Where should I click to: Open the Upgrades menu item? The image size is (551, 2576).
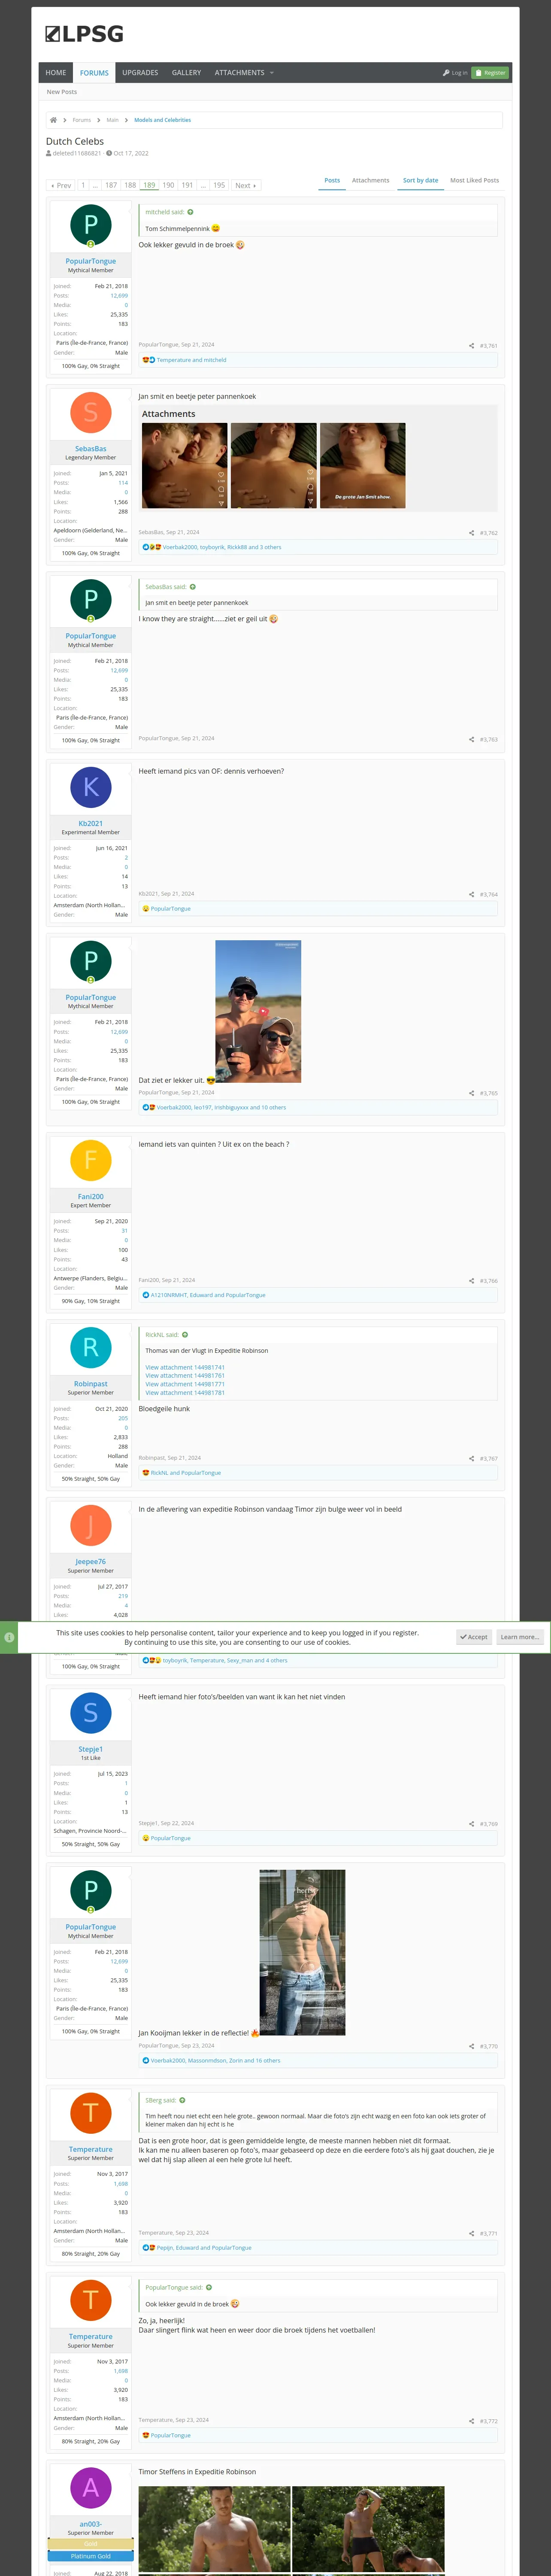click(x=140, y=73)
